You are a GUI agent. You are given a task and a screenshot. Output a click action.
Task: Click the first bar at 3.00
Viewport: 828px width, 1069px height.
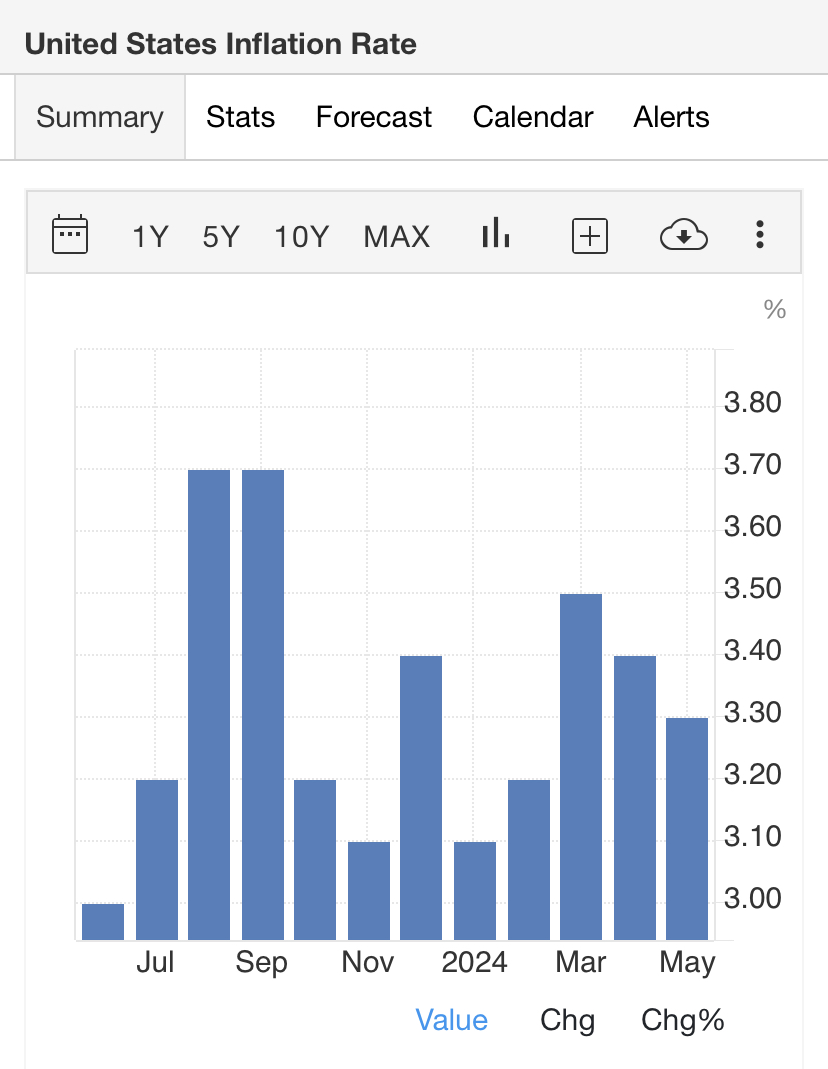pos(103,922)
